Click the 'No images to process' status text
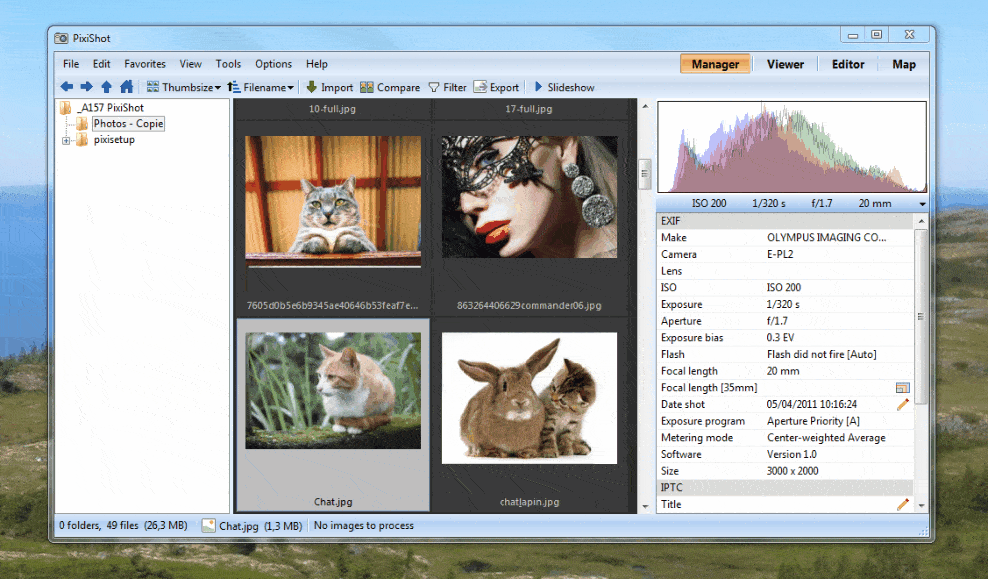Screen dimensions: 988x579 click(364, 525)
